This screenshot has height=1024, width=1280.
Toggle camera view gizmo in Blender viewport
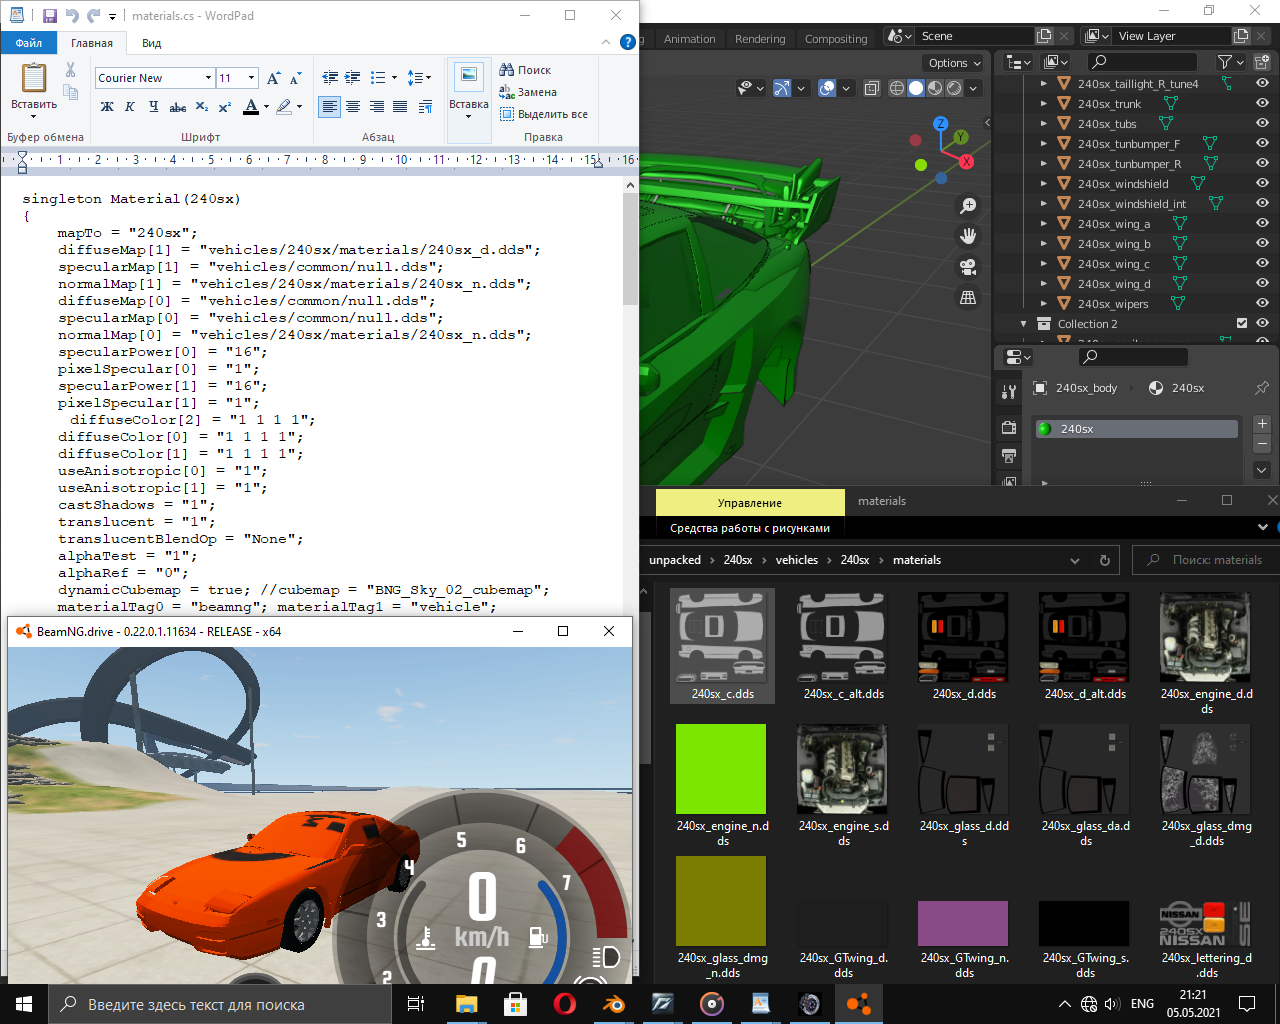click(968, 267)
